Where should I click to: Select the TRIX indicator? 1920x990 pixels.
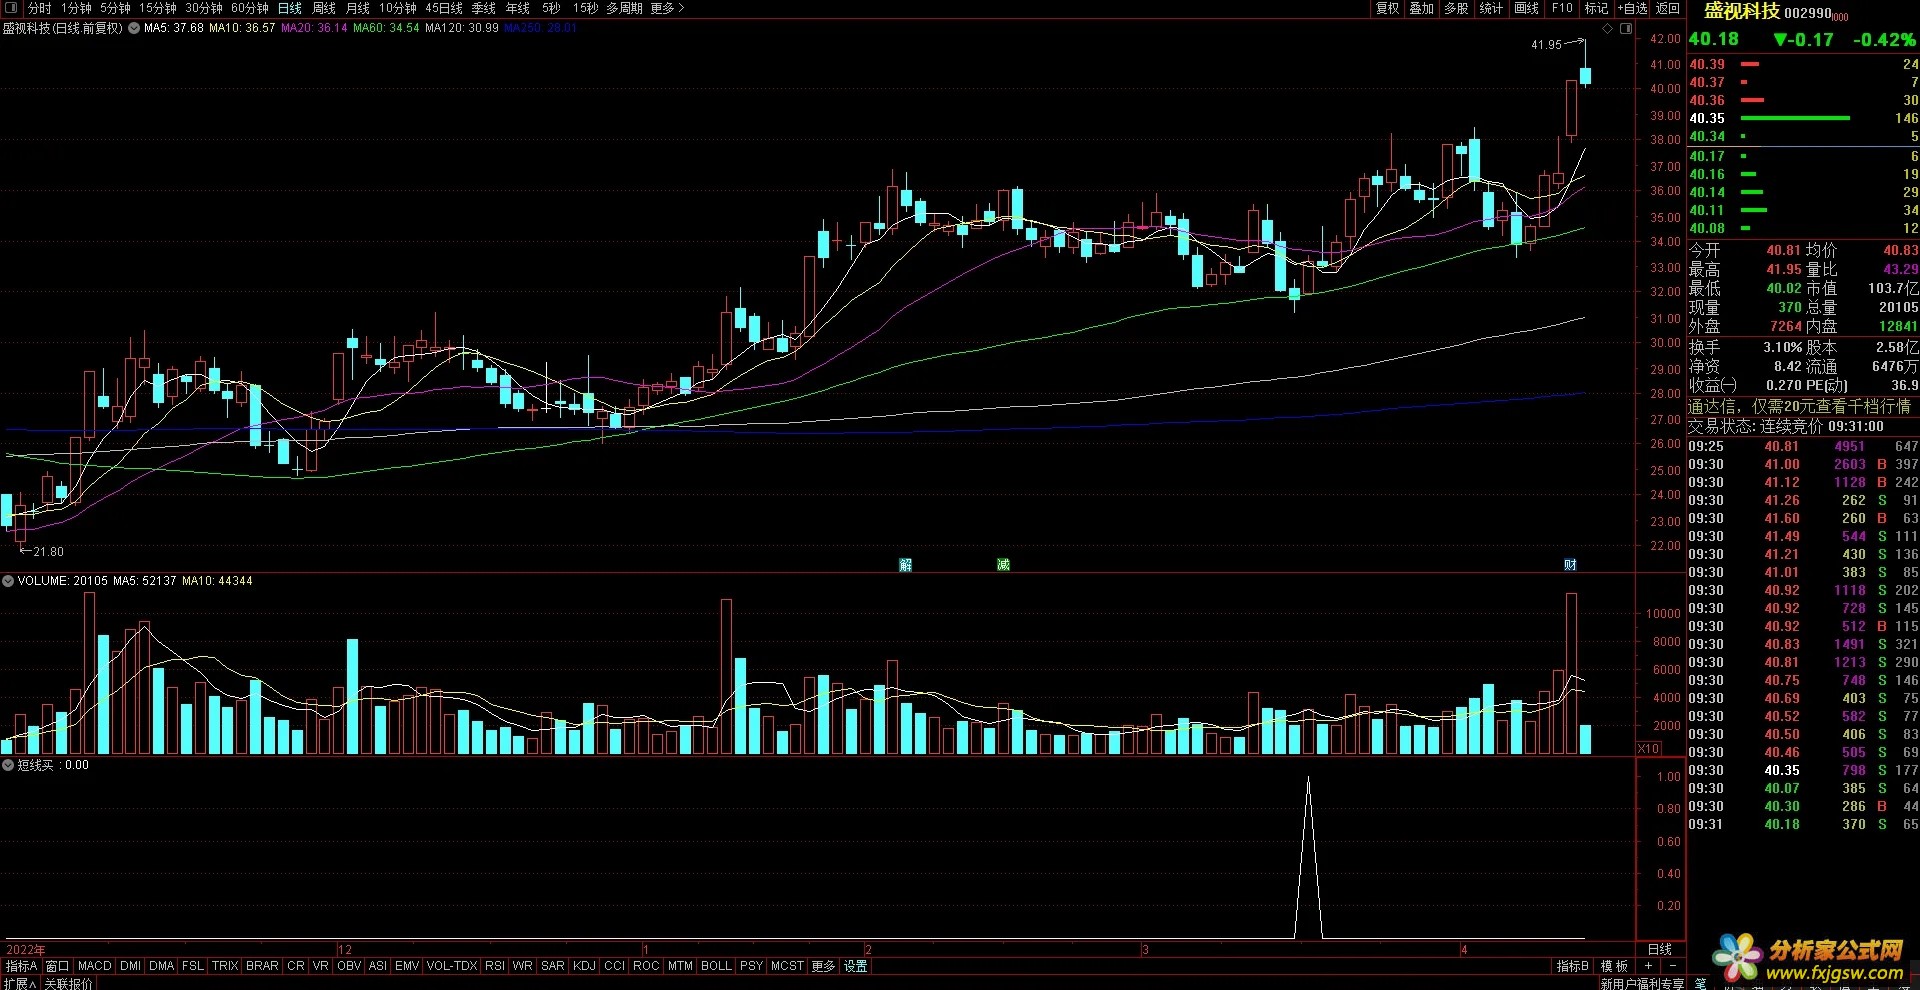click(x=225, y=966)
